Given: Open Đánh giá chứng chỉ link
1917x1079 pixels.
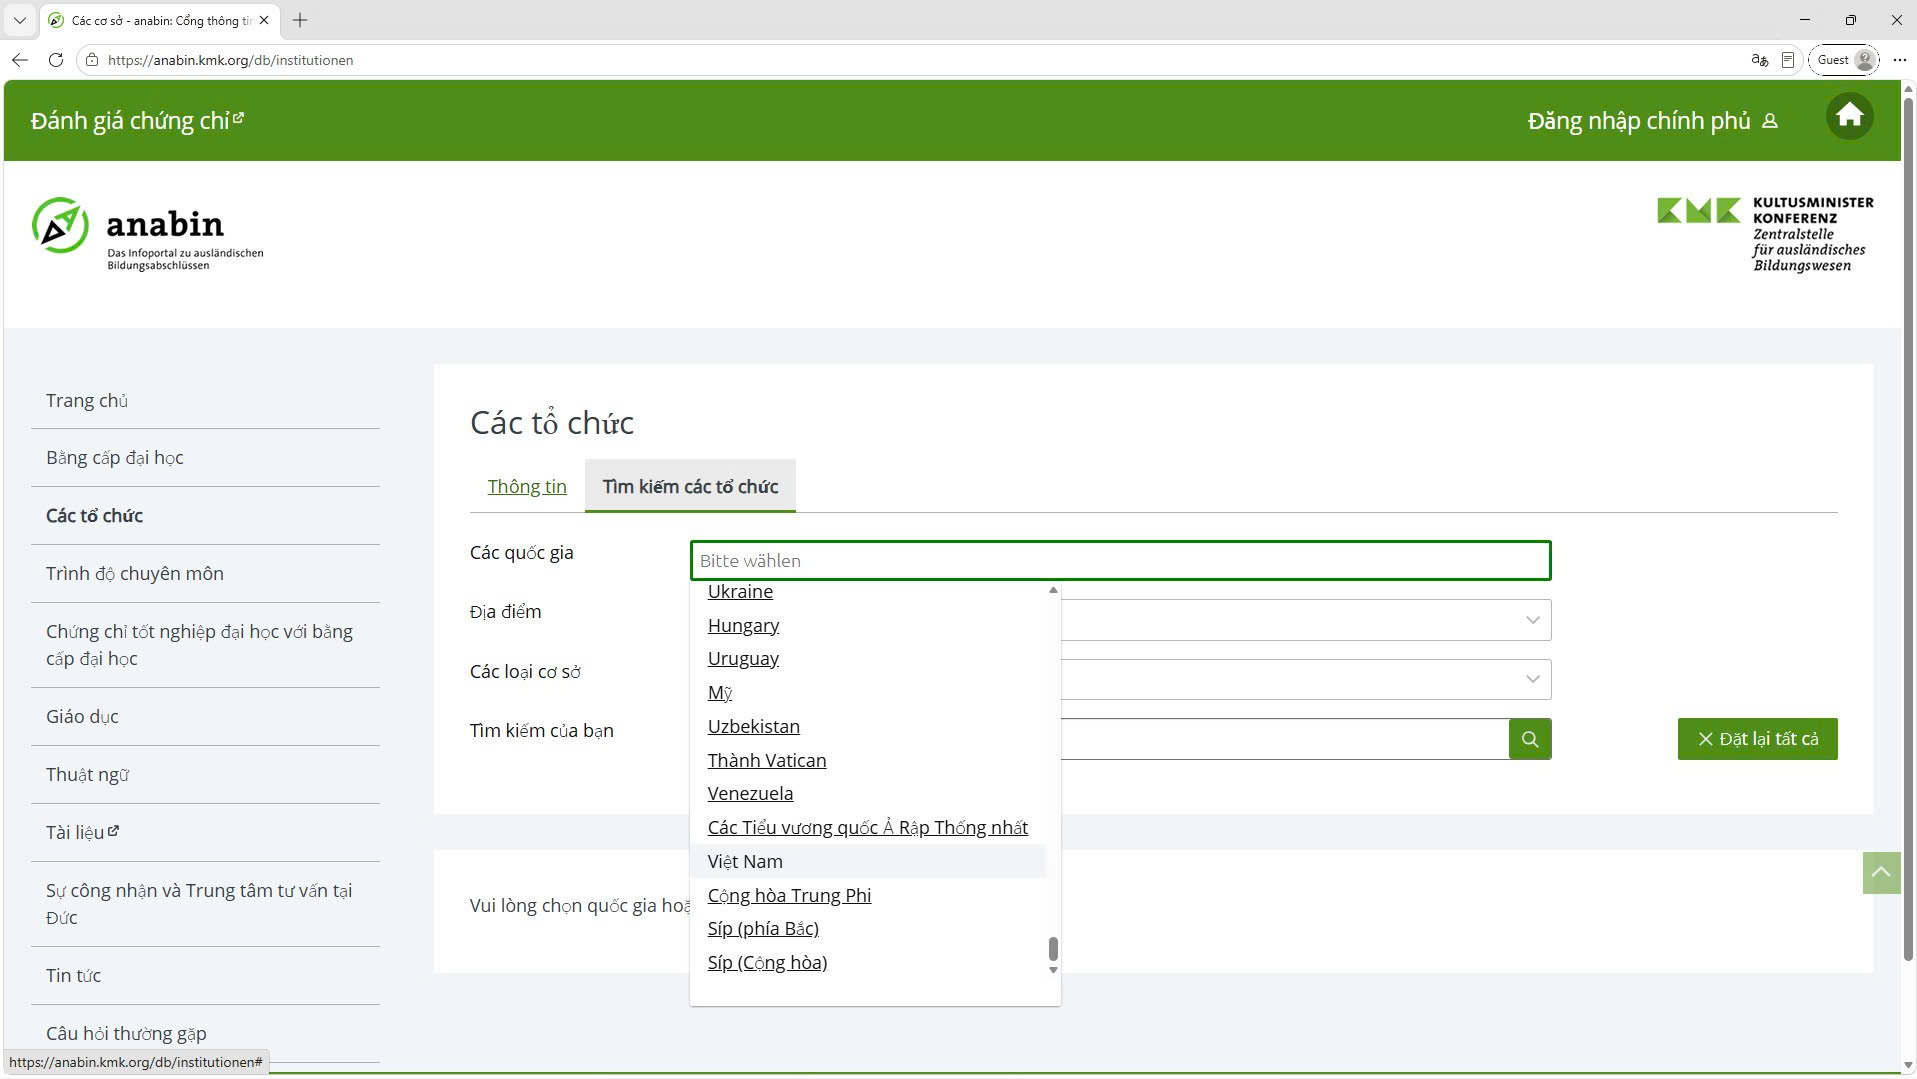Looking at the screenshot, I should pyautogui.click(x=137, y=121).
